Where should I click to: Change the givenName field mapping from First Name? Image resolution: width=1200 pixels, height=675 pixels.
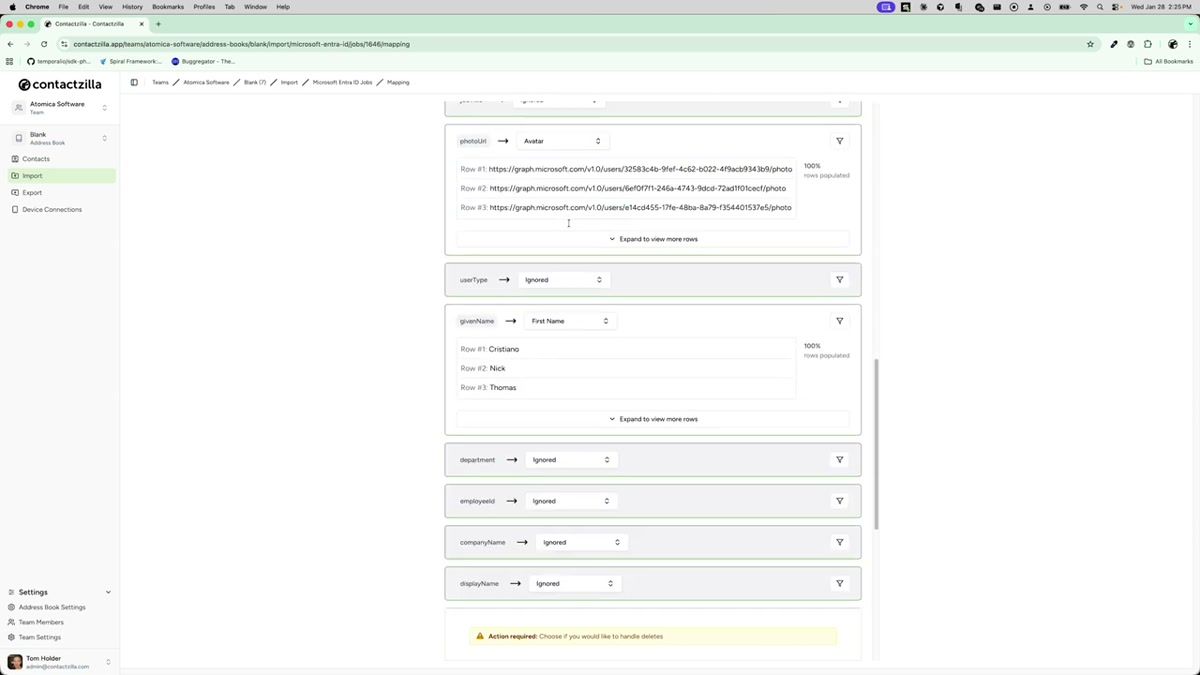[x=569, y=320]
